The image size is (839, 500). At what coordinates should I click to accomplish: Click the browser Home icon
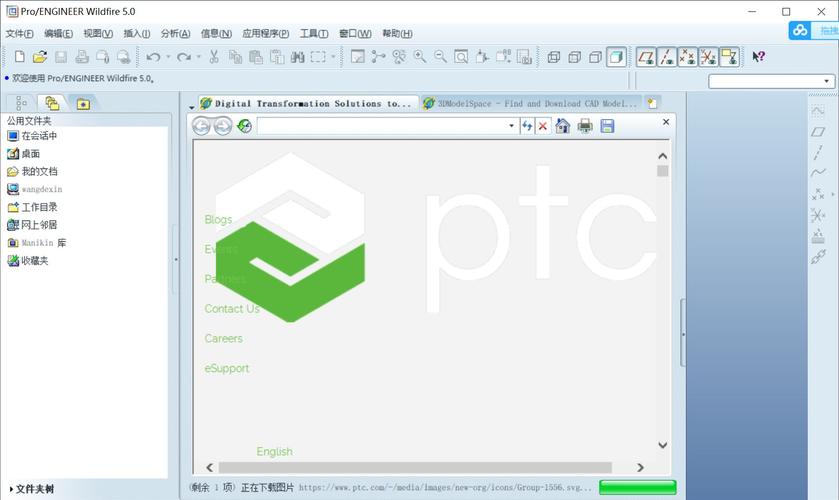click(562, 126)
